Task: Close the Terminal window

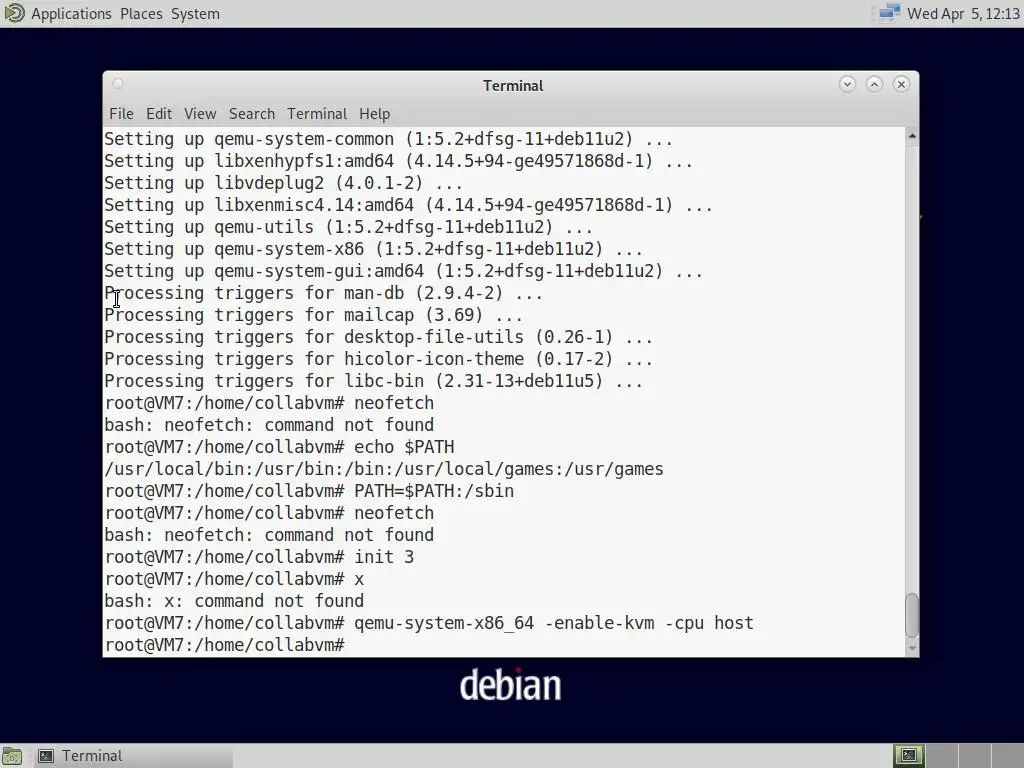Action: point(901,84)
